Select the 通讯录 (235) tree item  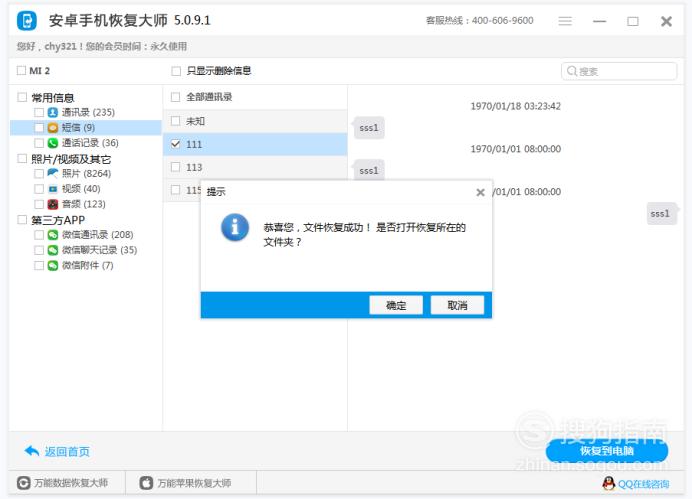click(88, 113)
